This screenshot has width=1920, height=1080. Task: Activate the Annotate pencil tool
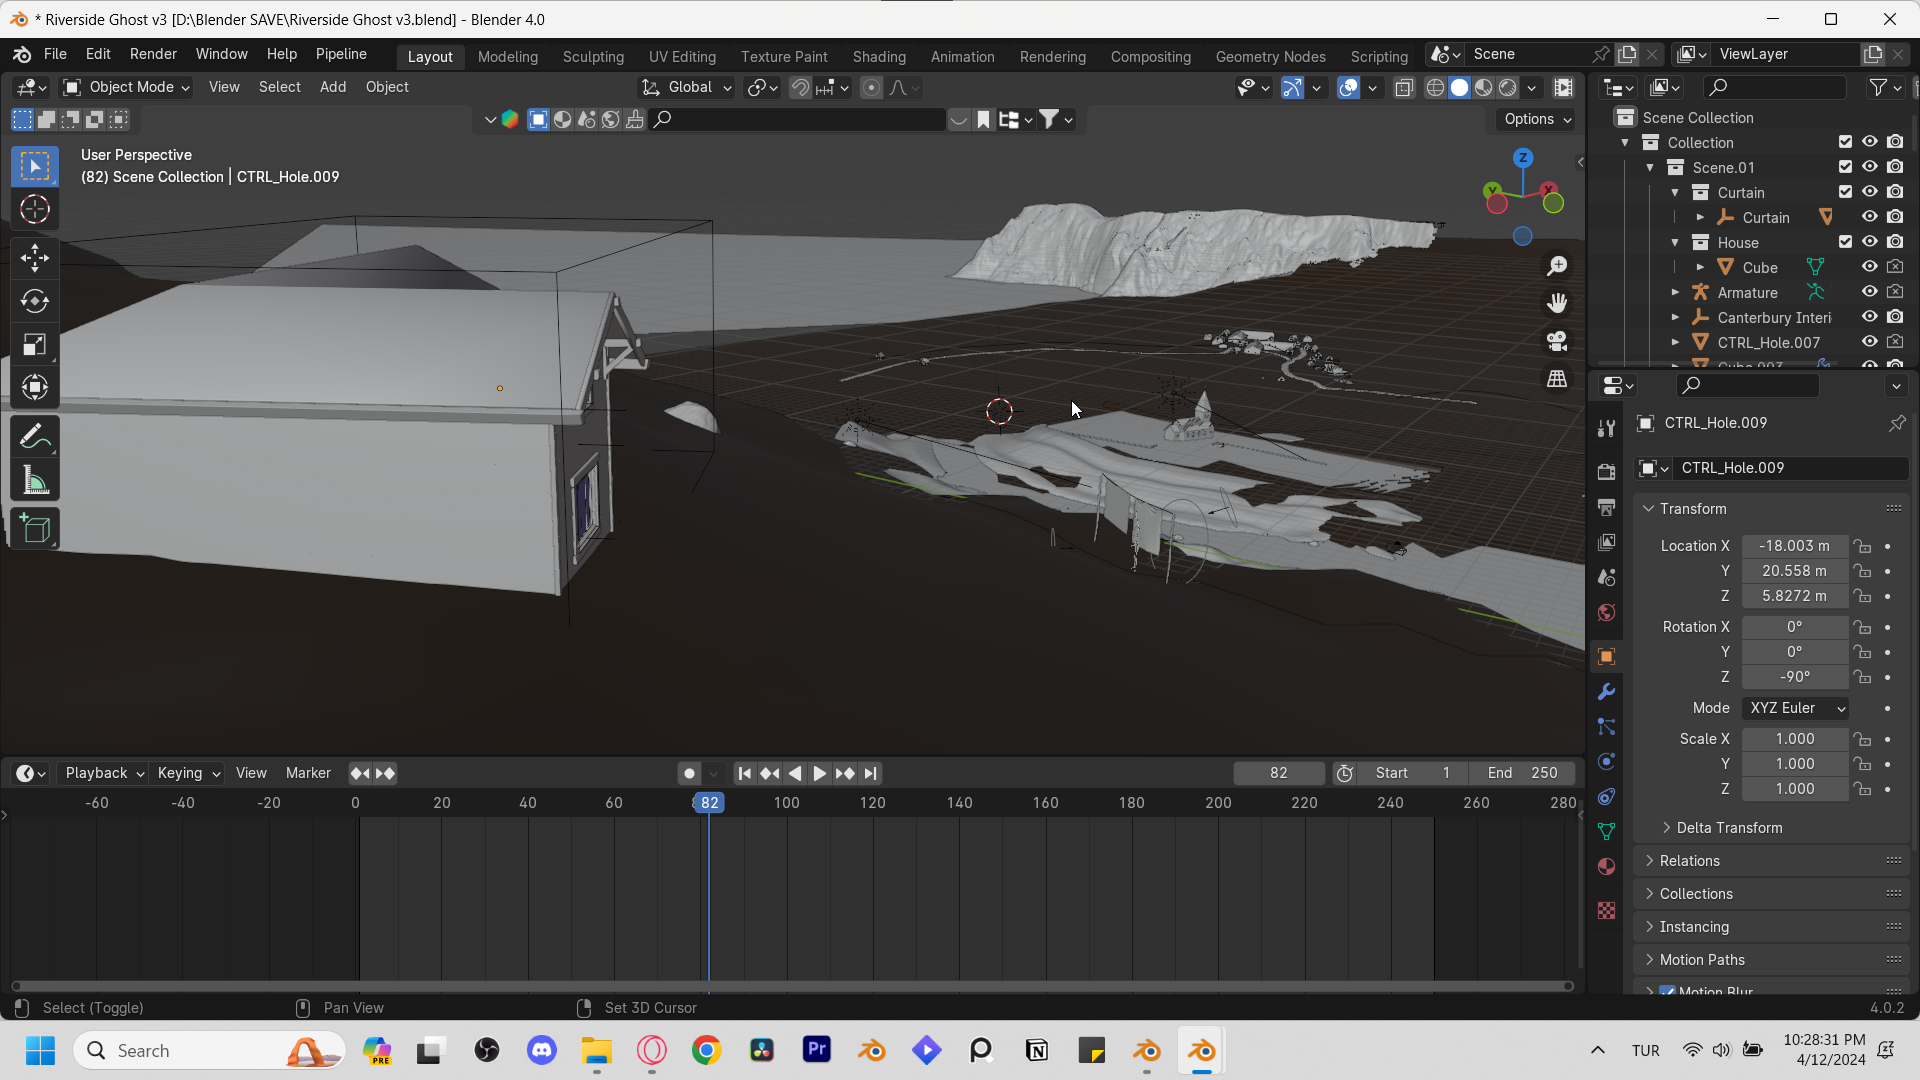coord(35,437)
